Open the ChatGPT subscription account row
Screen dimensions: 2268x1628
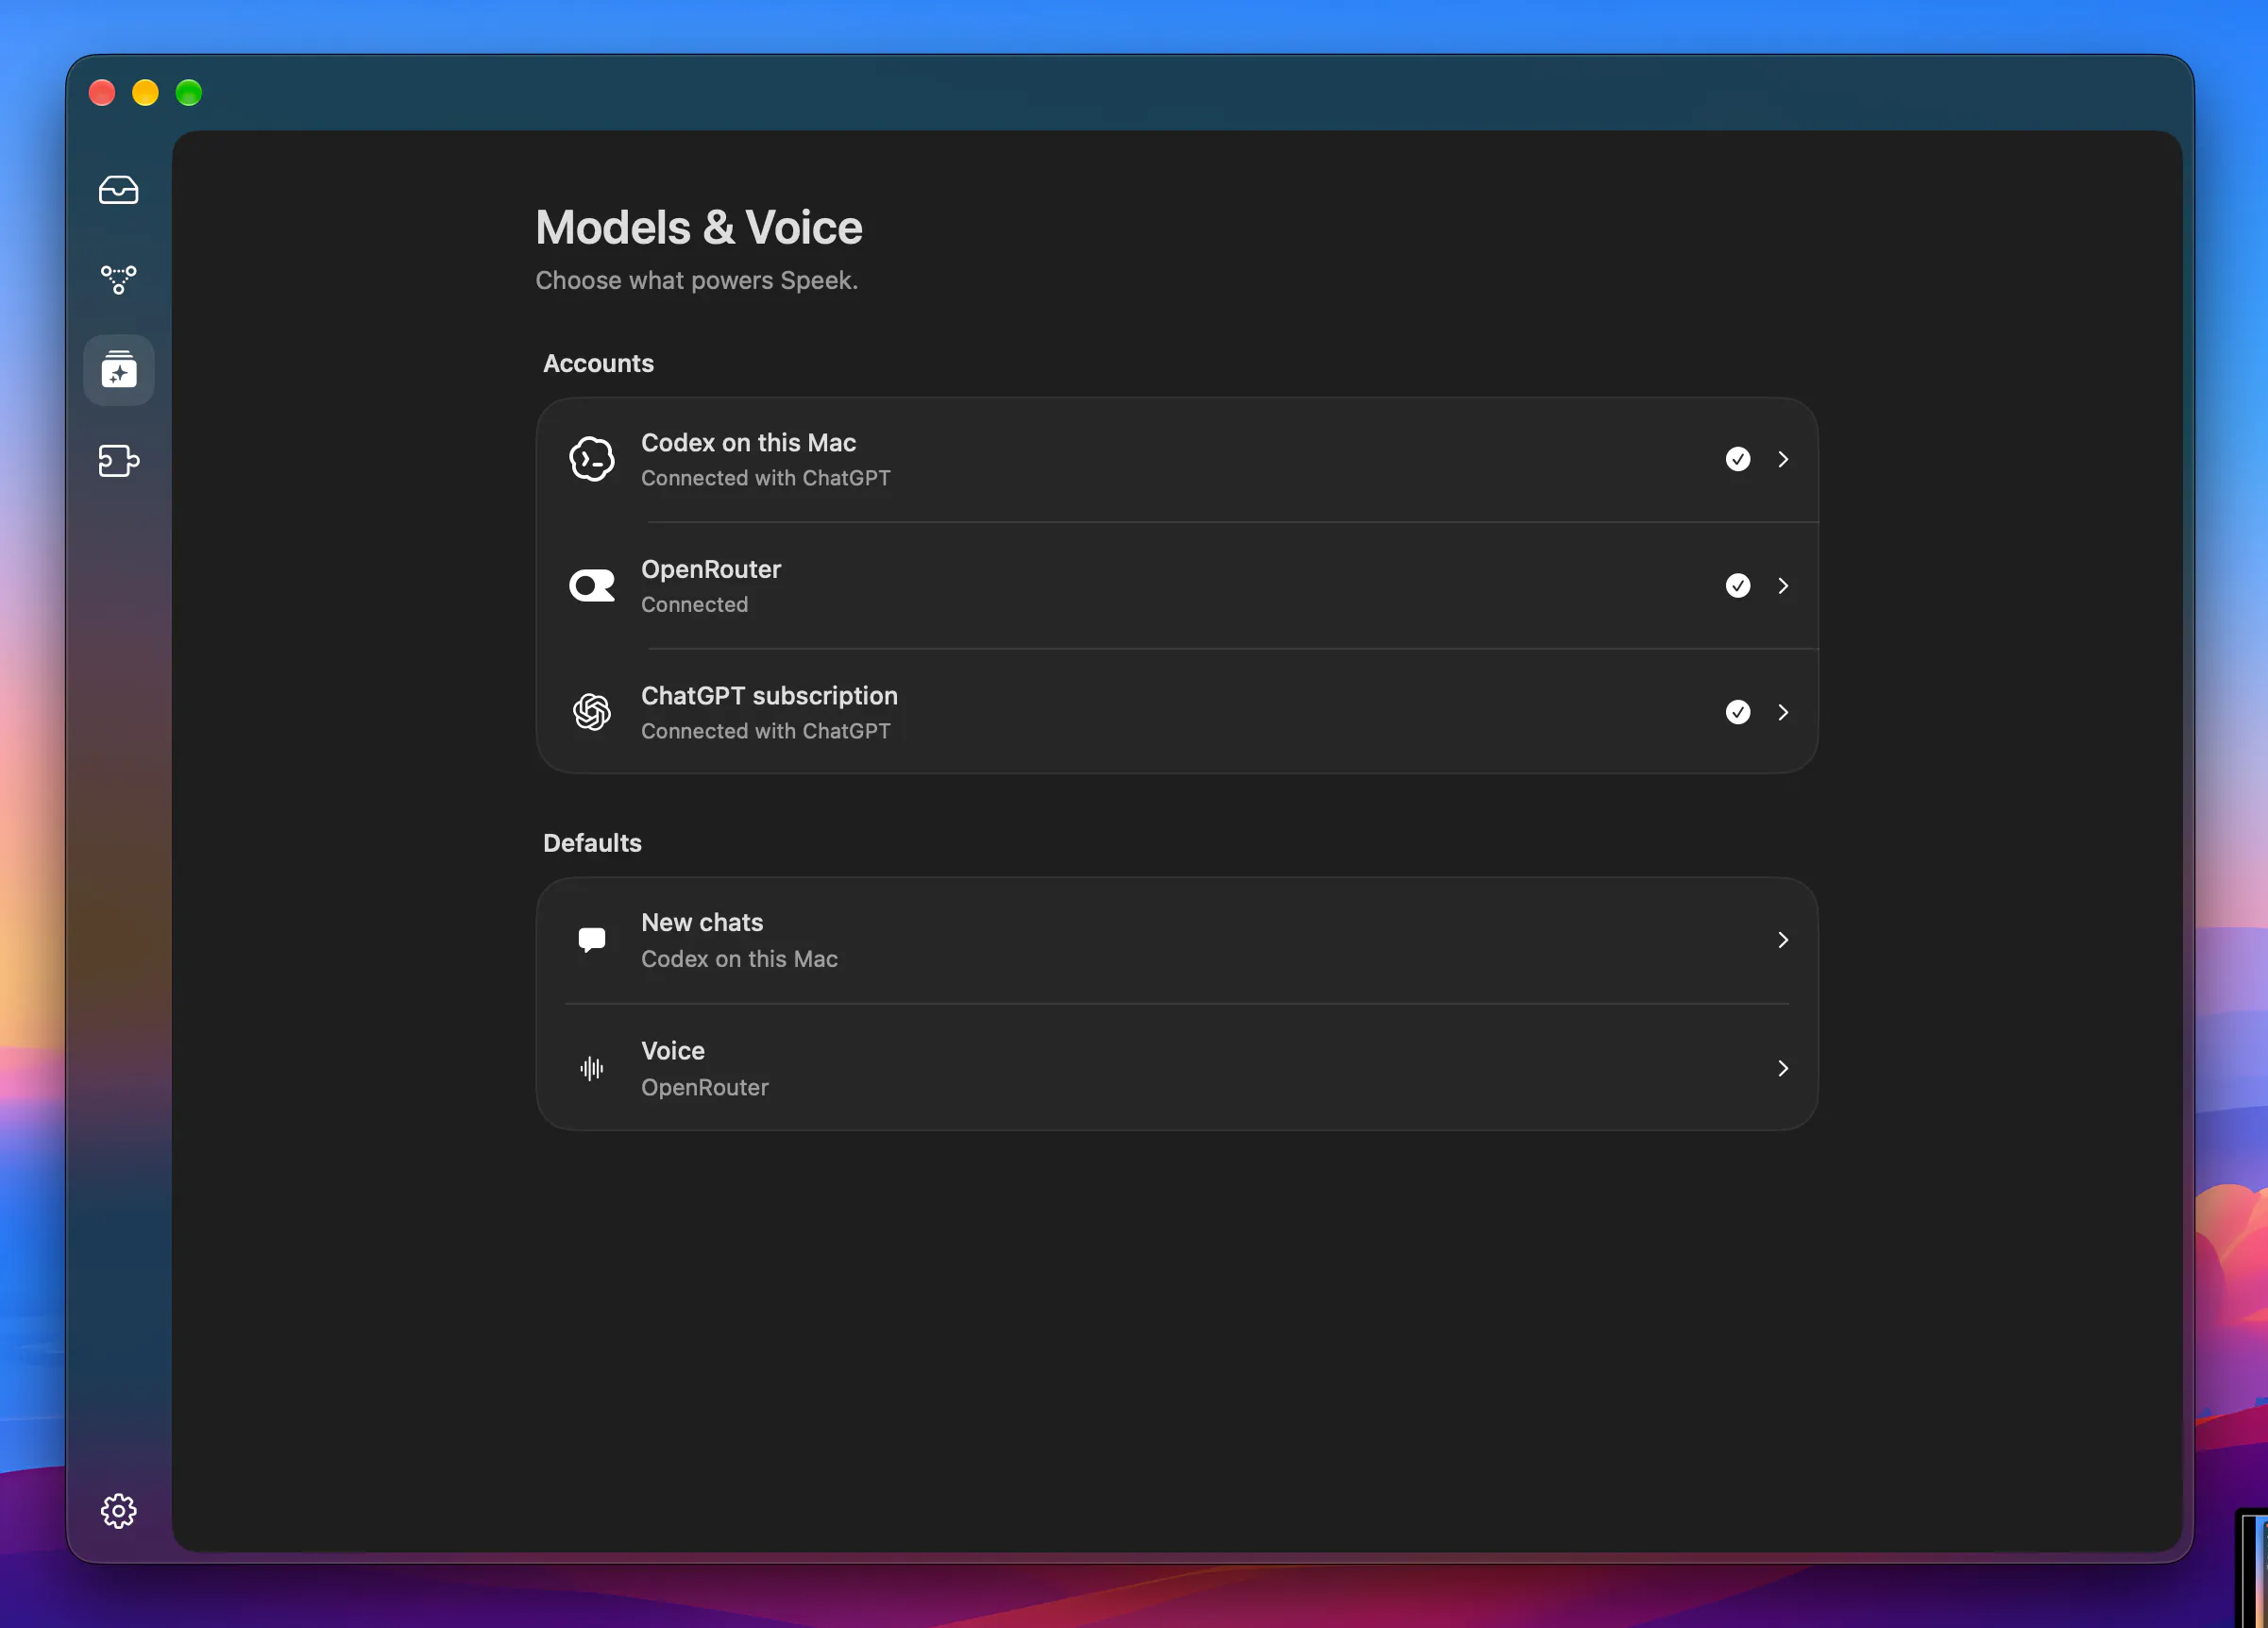coord(1177,712)
